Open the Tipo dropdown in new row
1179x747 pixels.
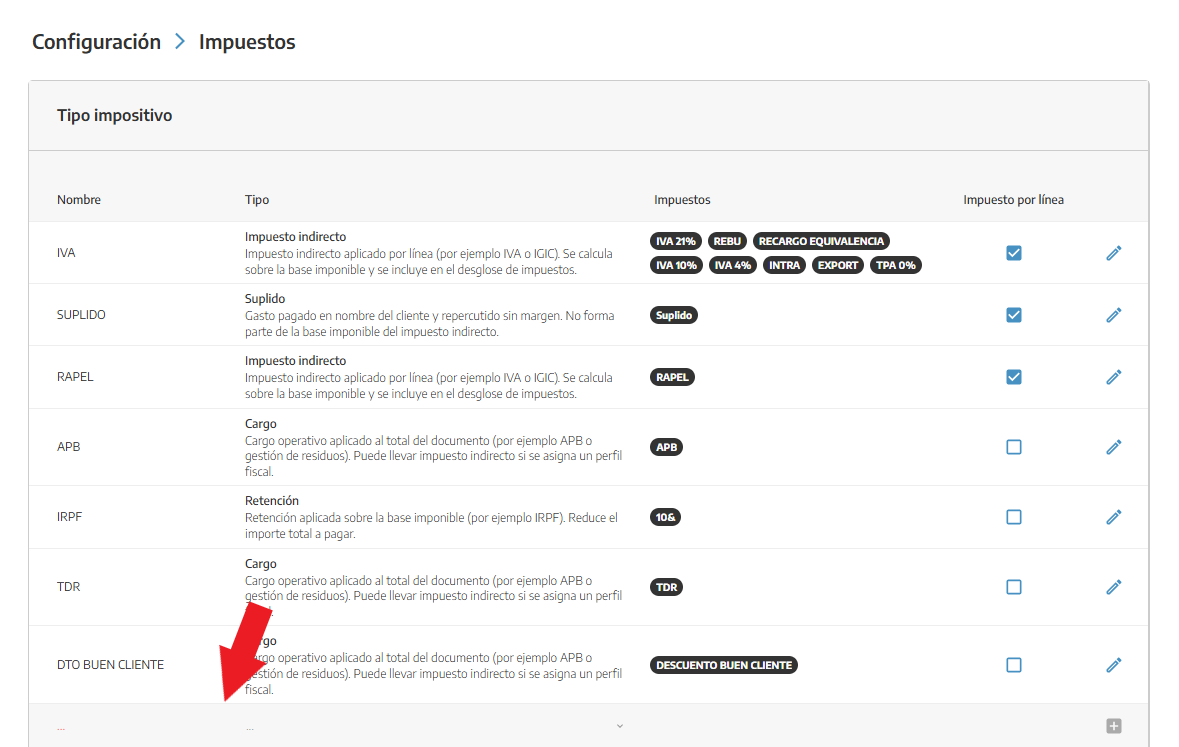tap(435, 726)
